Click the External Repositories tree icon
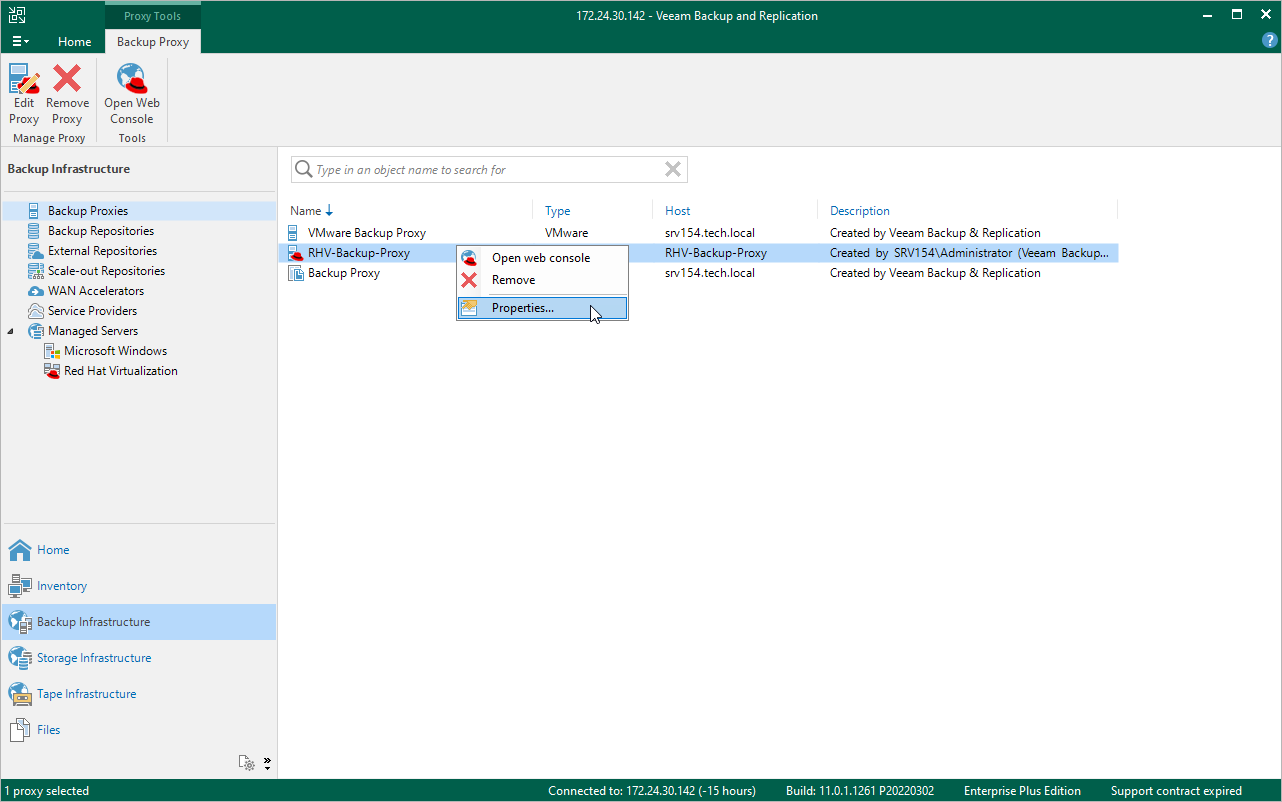 coord(34,251)
